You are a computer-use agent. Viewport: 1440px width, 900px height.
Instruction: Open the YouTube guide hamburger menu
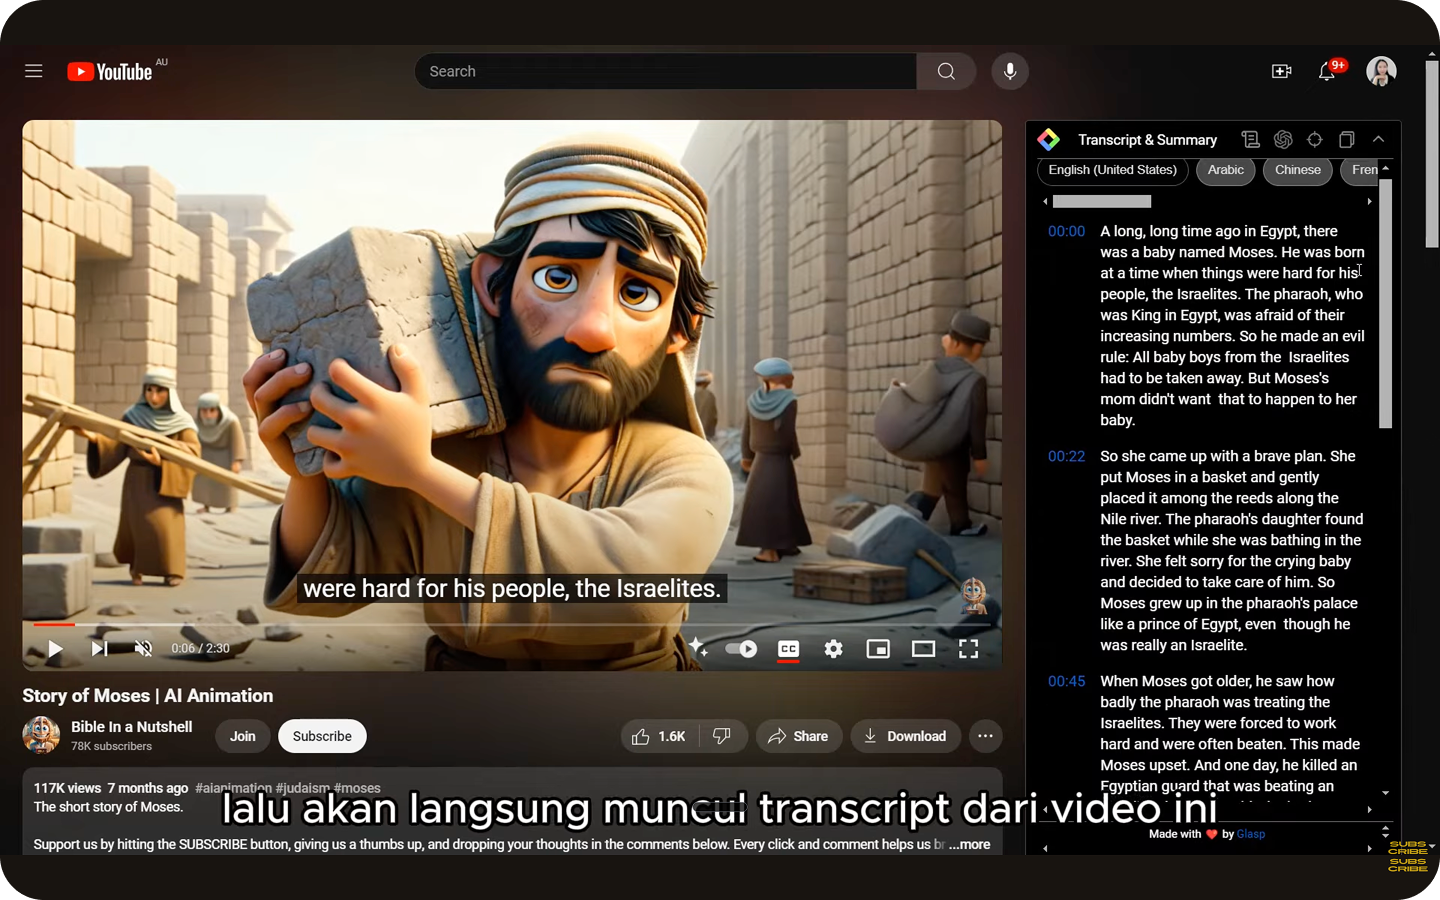pos(34,71)
